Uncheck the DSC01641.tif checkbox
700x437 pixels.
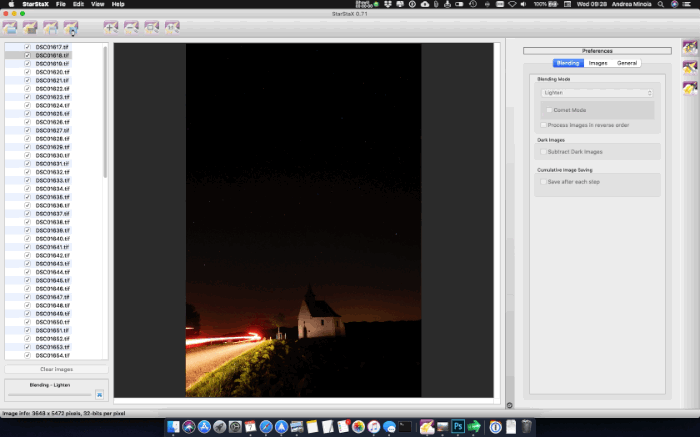pos(27,247)
